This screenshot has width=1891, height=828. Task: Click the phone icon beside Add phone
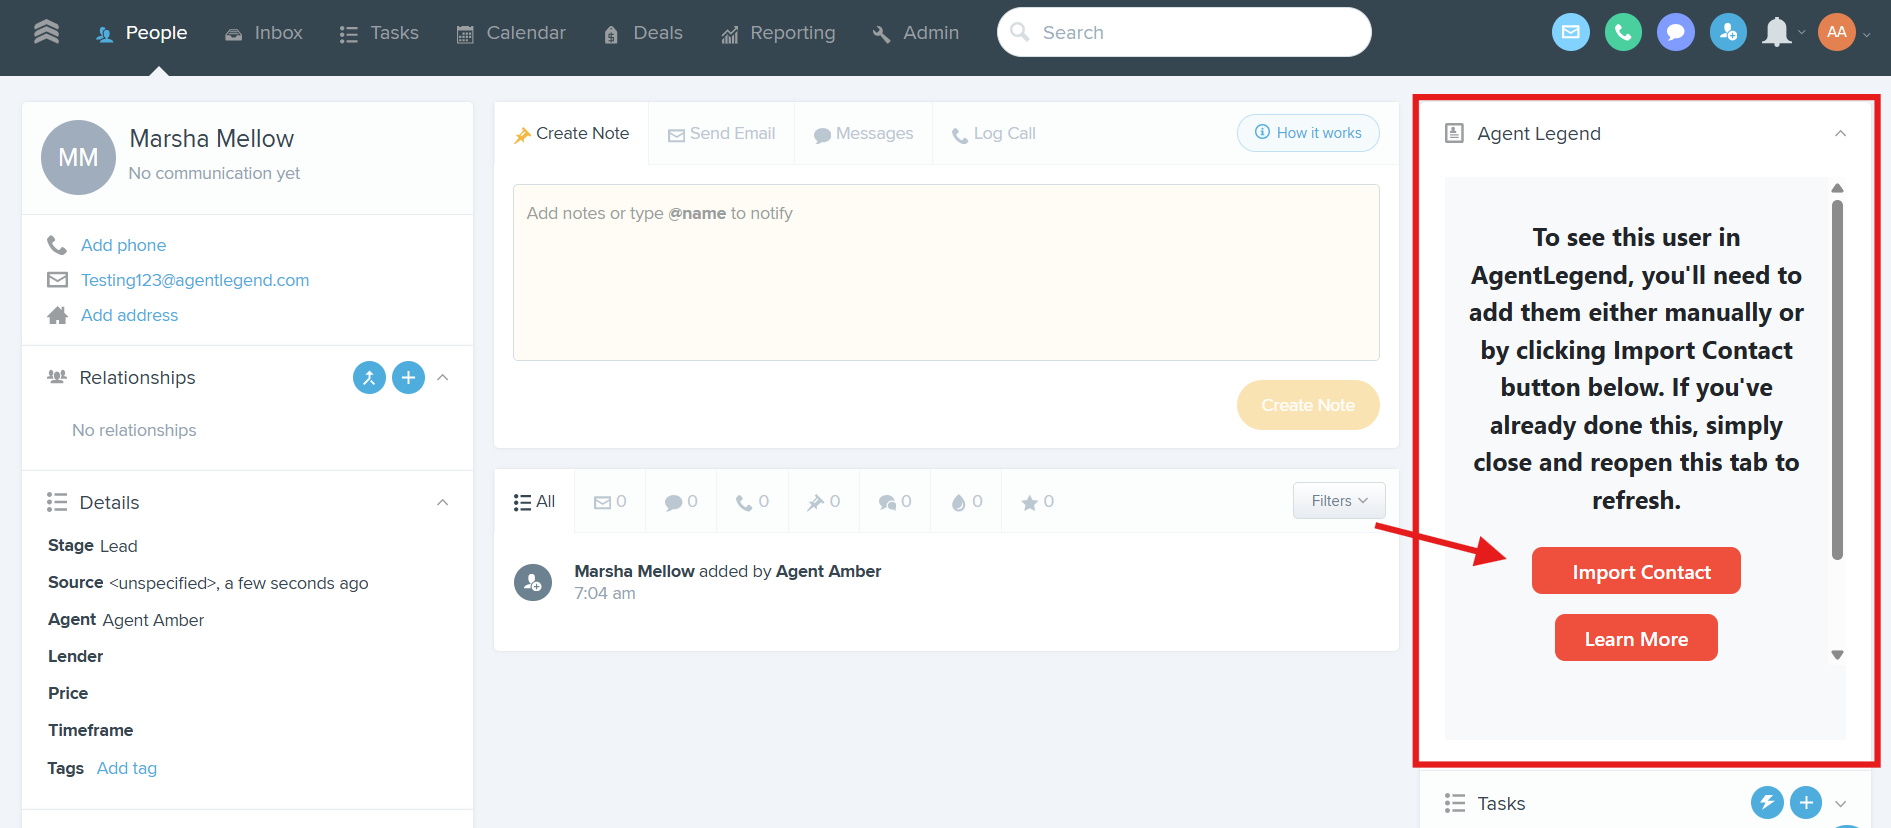pyautogui.click(x=57, y=245)
